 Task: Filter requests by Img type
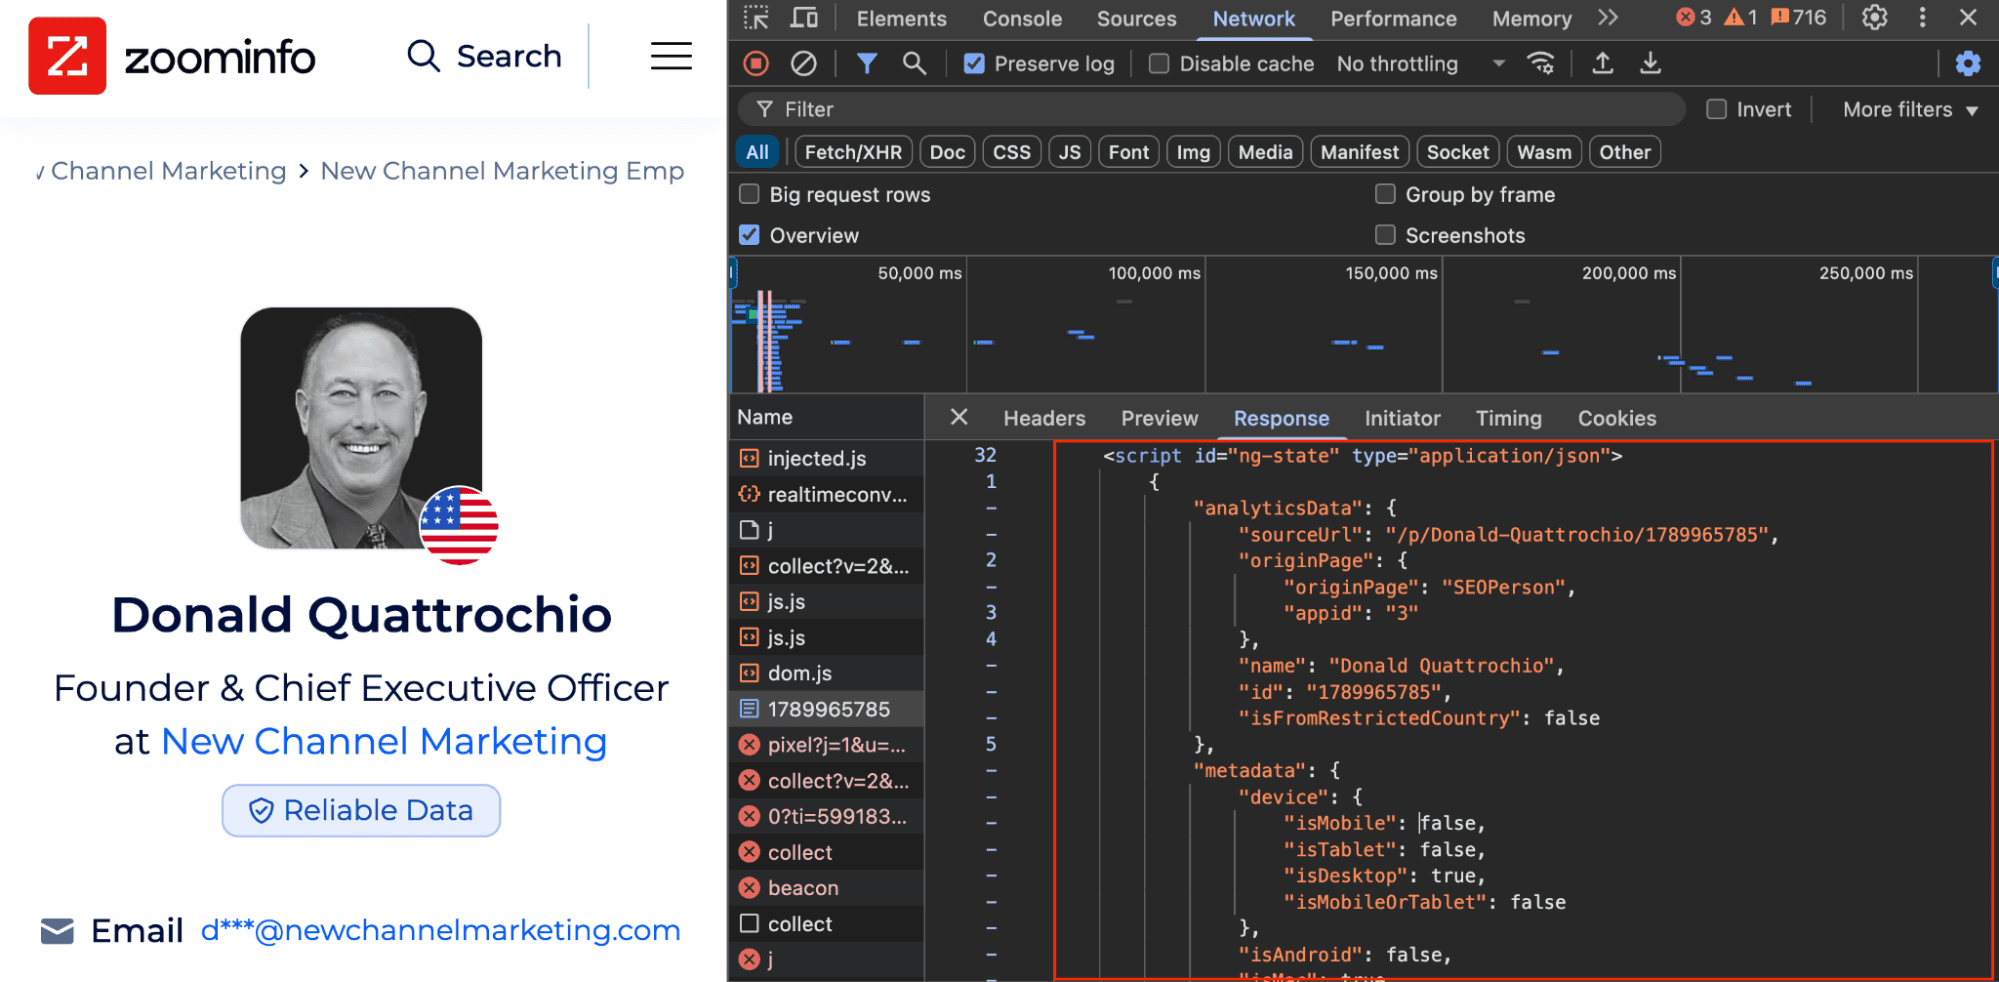pos(1193,152)
